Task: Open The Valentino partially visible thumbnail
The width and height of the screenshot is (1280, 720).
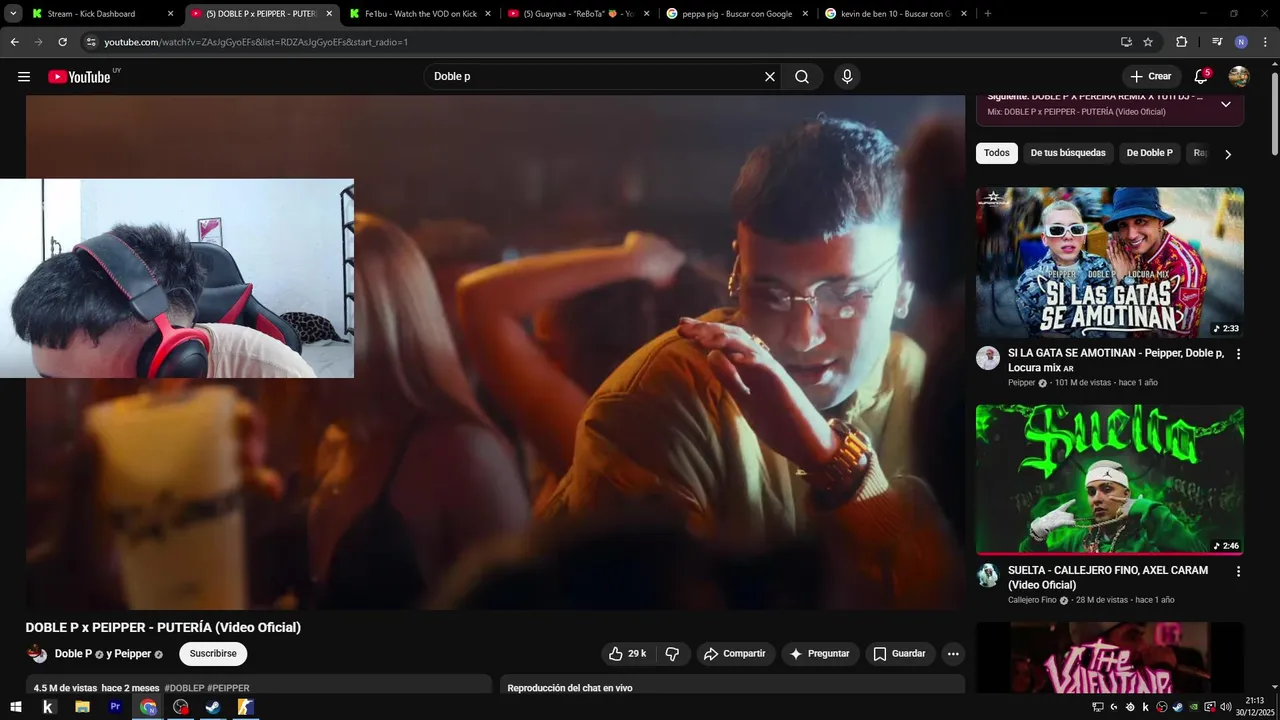Action: click(x=1110, y=658)
